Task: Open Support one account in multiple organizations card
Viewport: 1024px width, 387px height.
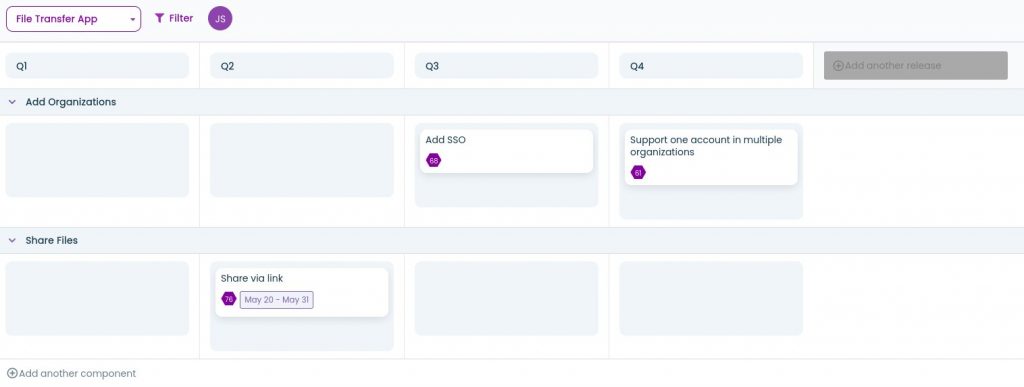Action: pyautogui.click(x=711, y=157)
